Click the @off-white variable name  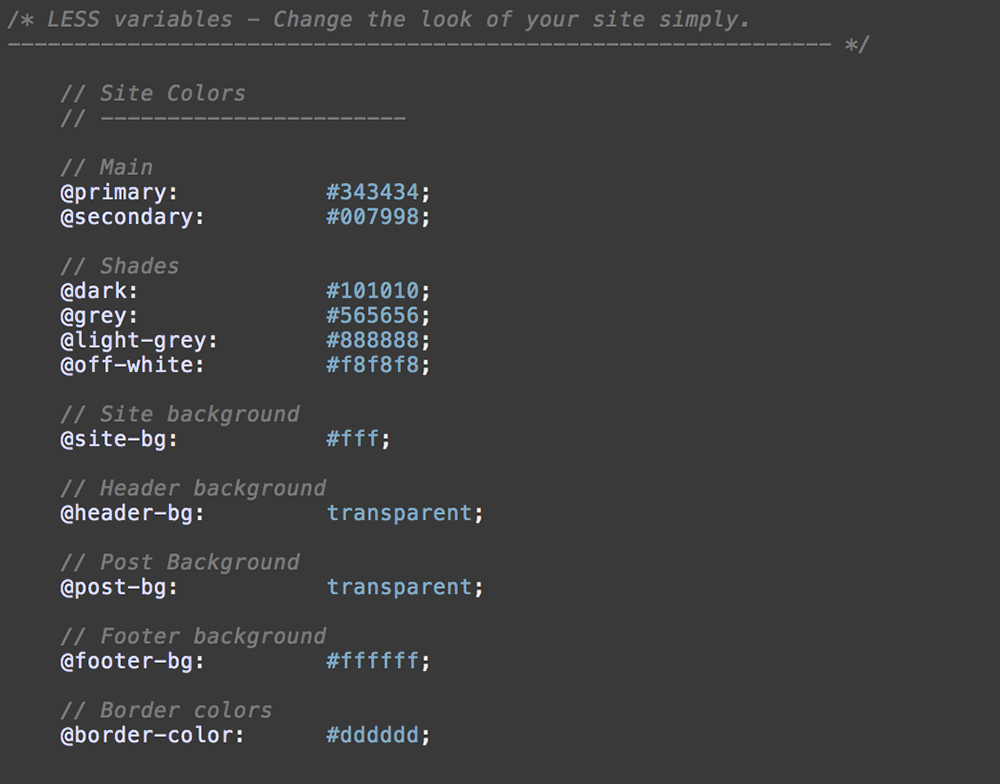pos(131,365)
